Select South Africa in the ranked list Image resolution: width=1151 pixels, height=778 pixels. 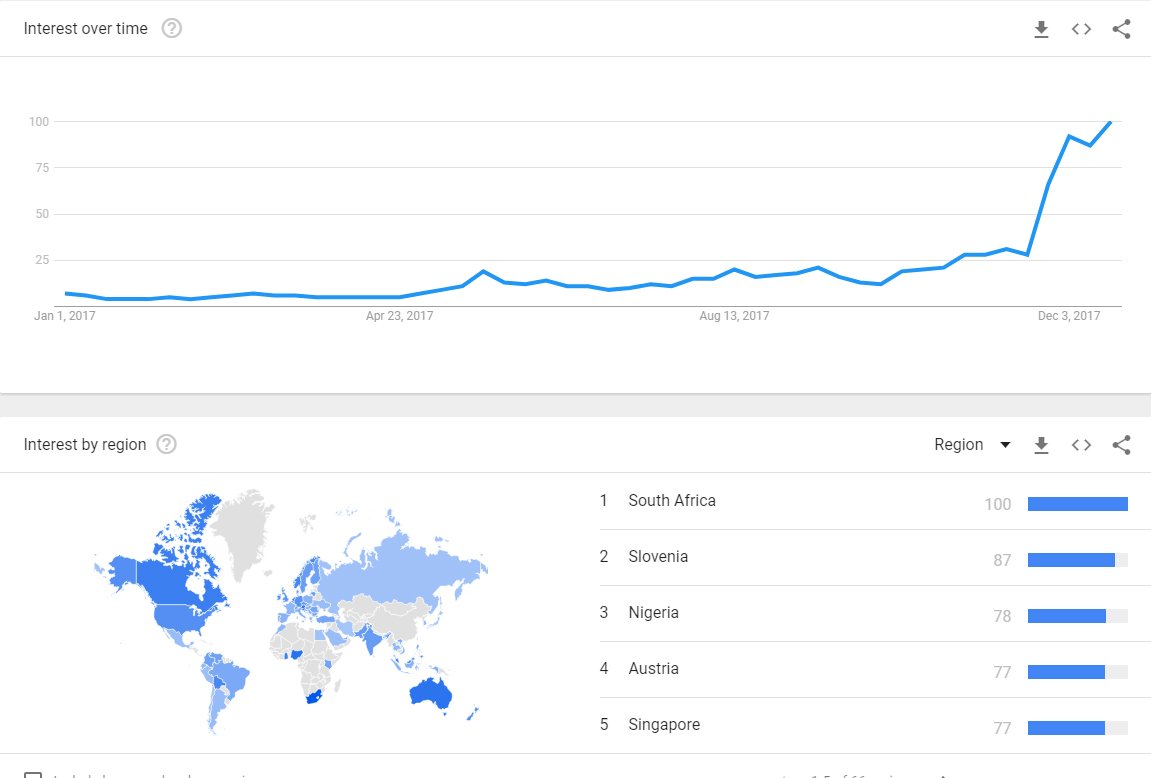coord(672,501)
